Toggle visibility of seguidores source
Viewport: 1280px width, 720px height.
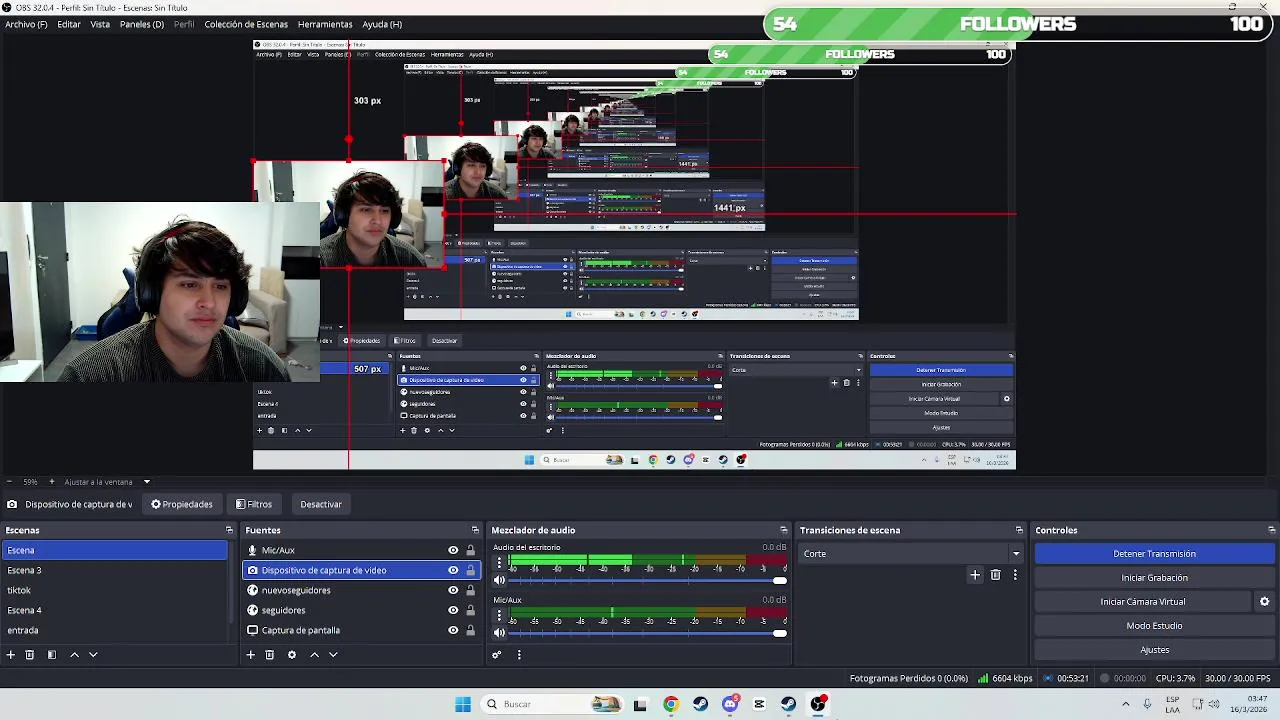453,610
